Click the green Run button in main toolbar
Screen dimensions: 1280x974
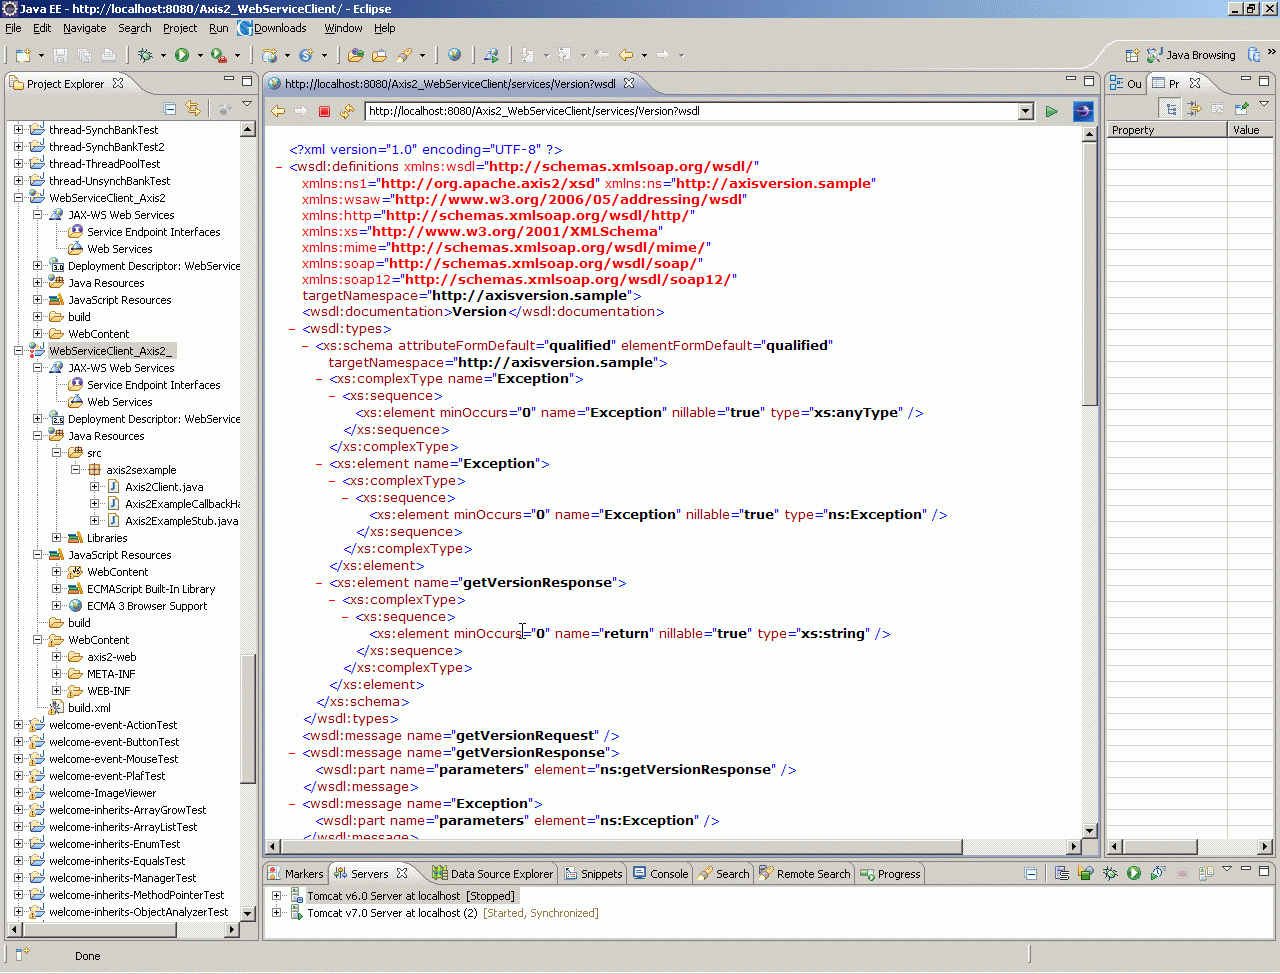182,56
